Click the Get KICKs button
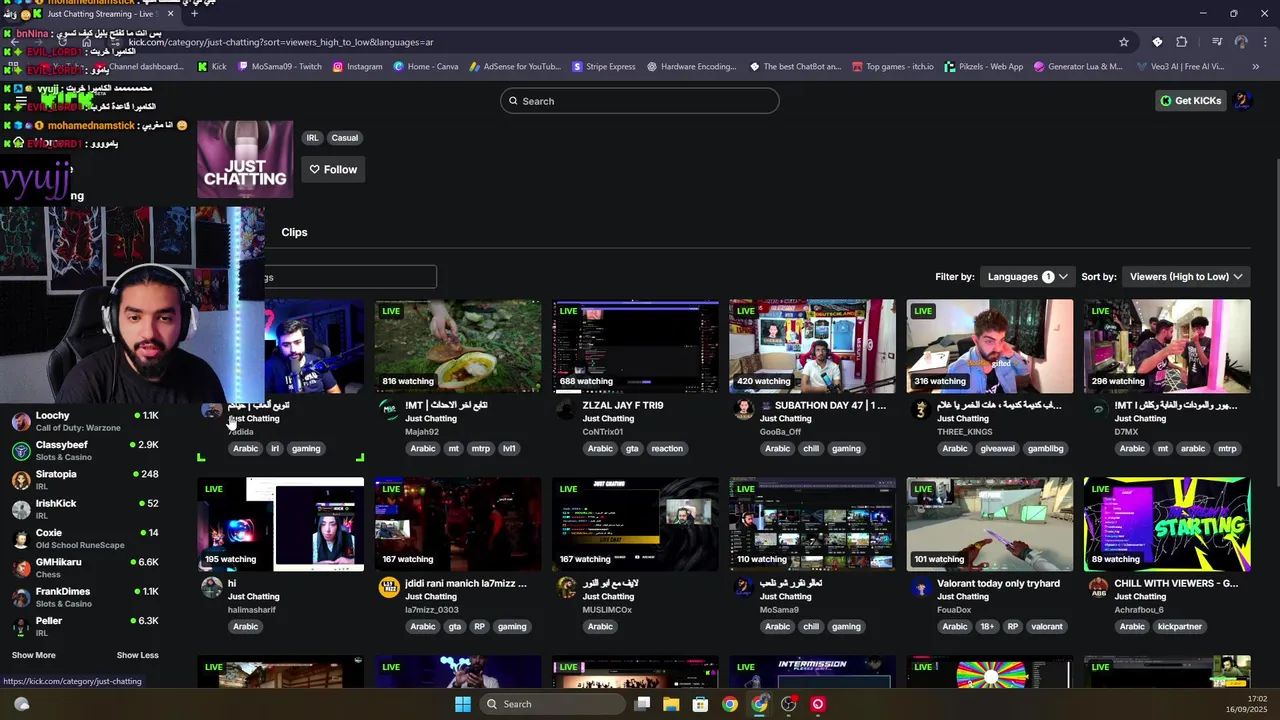 1190,101
